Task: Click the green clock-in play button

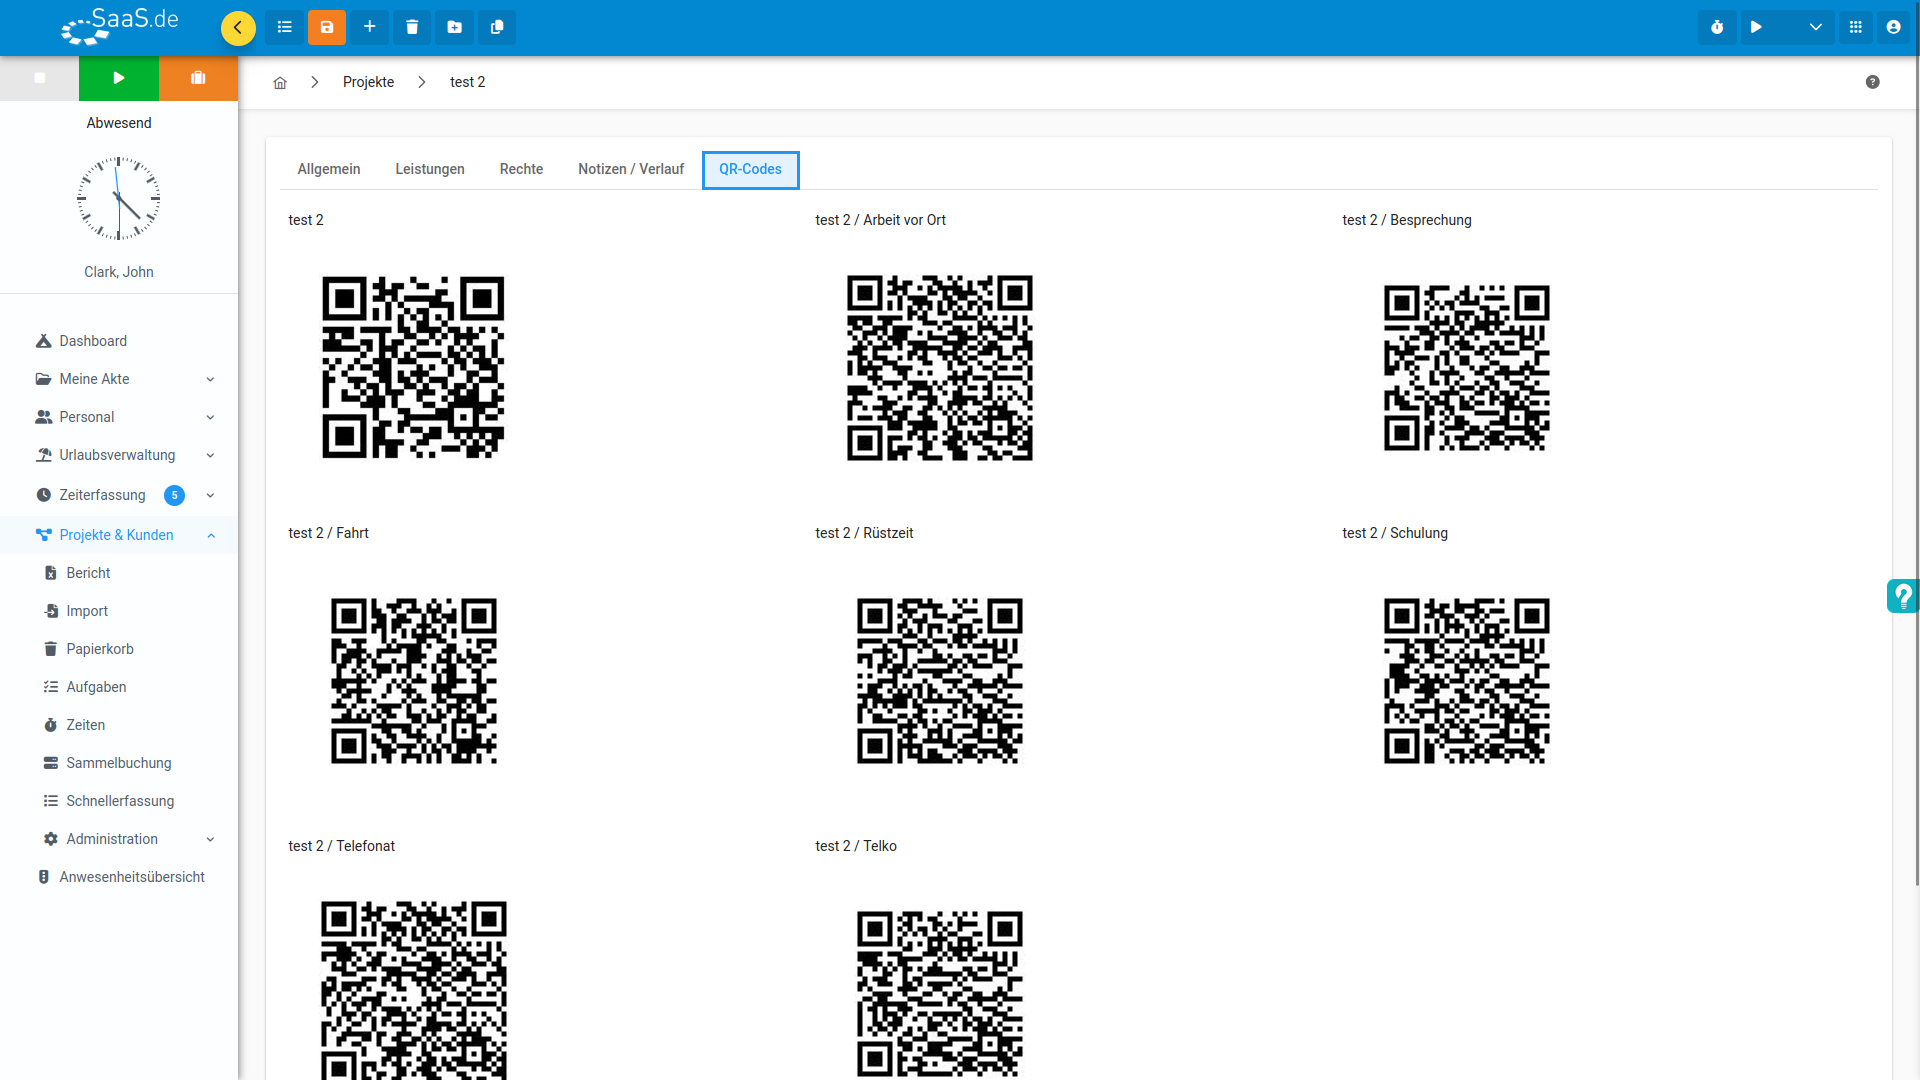Action: coord(119,78)
